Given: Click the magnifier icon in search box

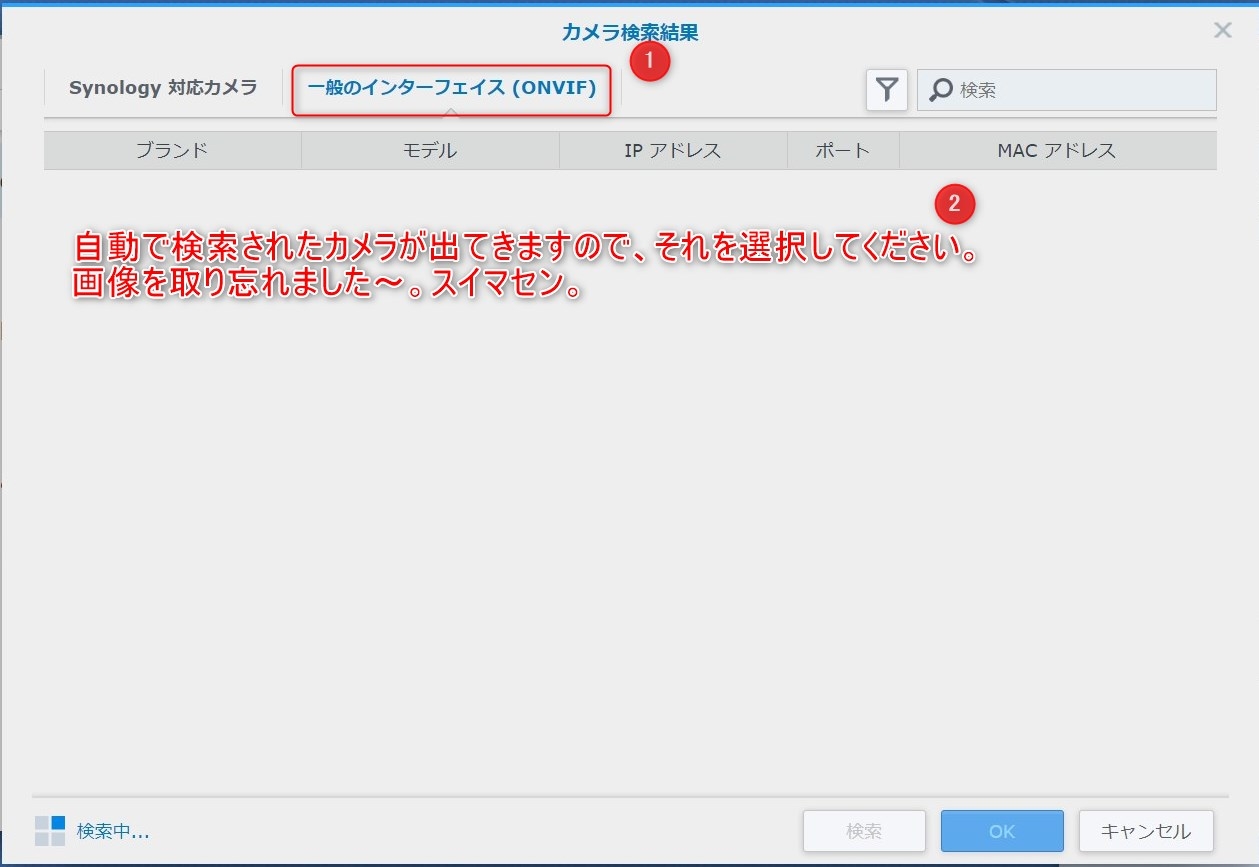Looking at the screenshot, I should 940,90.
